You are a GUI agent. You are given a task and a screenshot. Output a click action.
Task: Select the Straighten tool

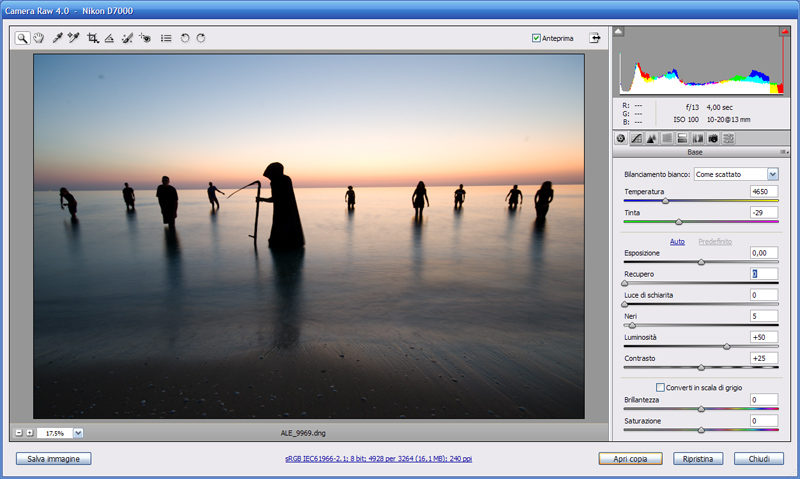click(109, 38)
